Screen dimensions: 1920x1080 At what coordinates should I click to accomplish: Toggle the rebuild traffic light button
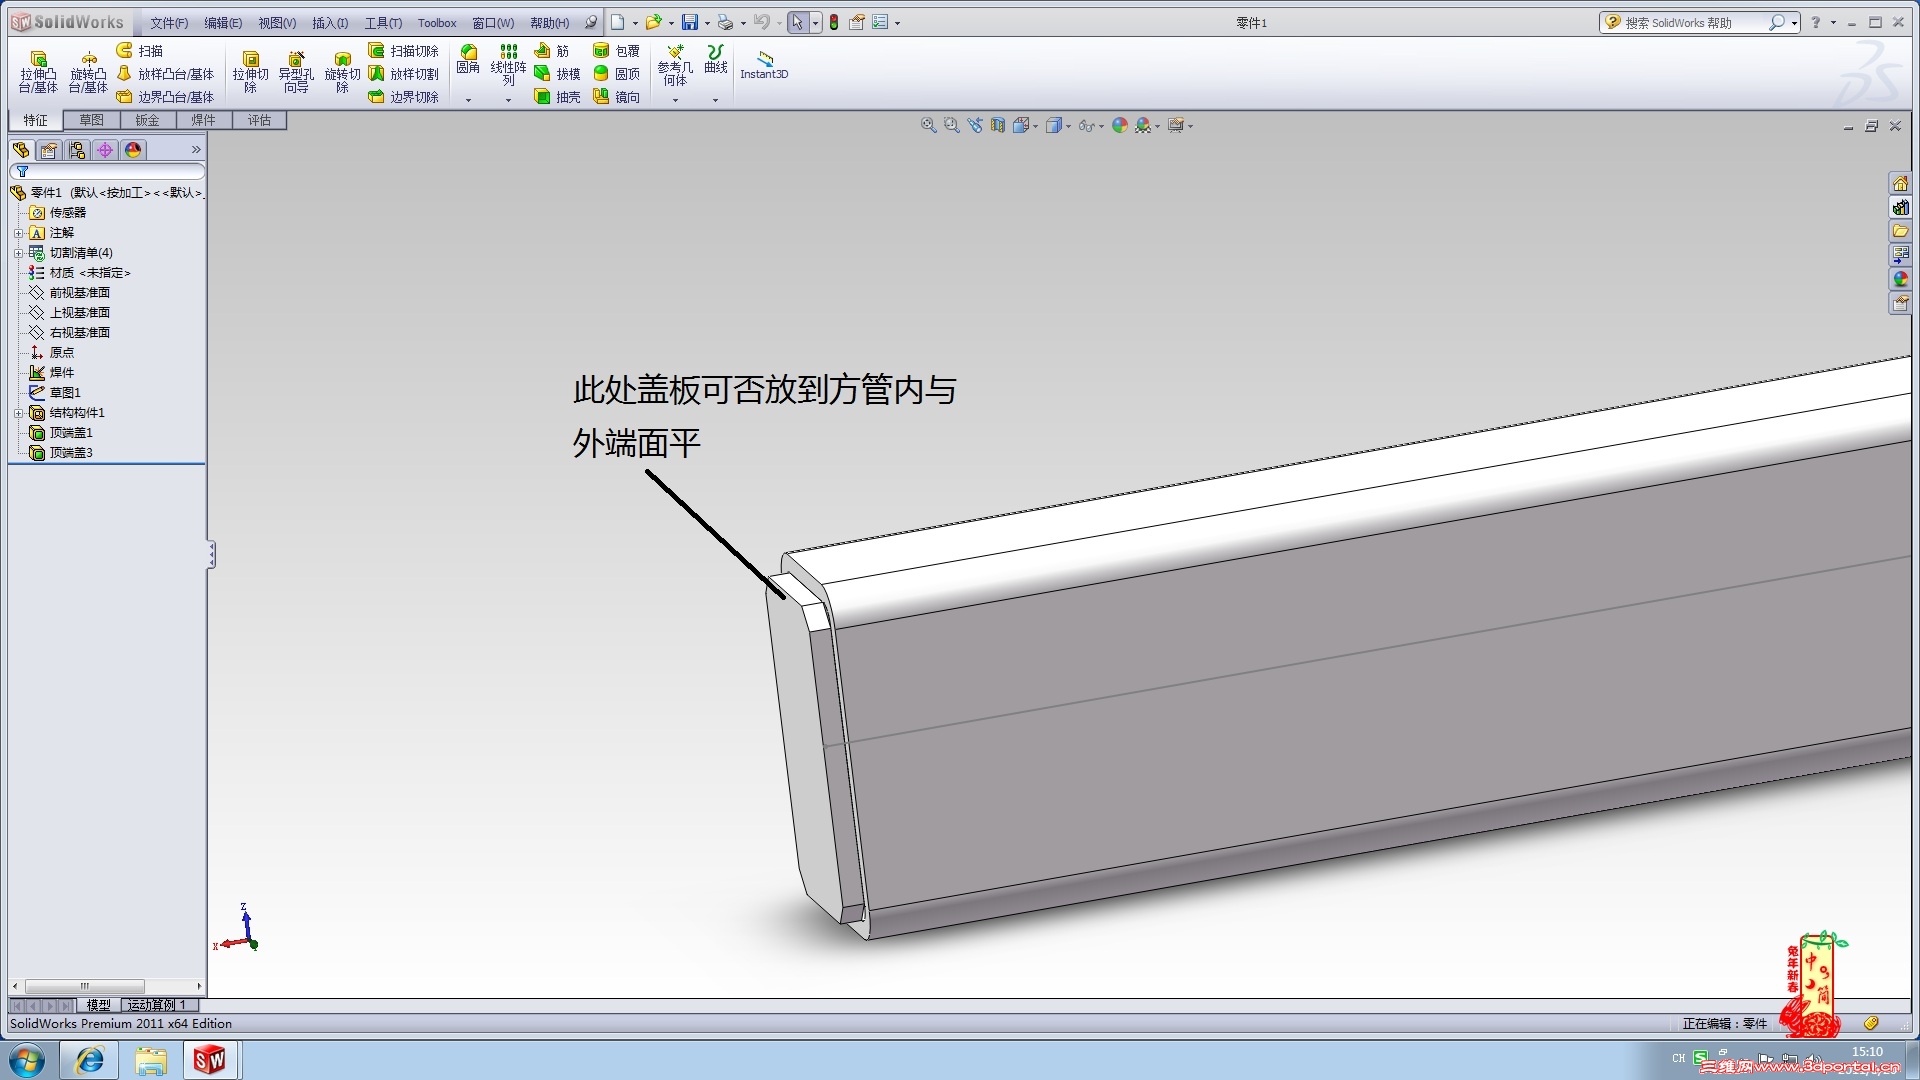tap(834, 22)
